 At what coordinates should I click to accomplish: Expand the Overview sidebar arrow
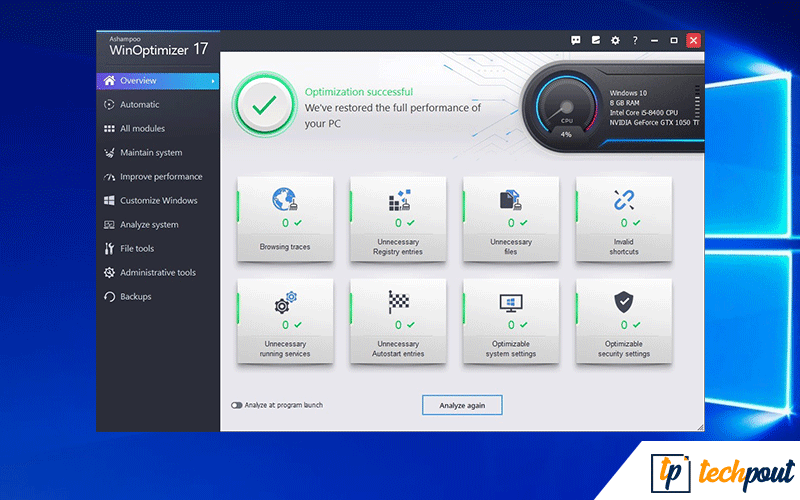[x=213, y=80]
